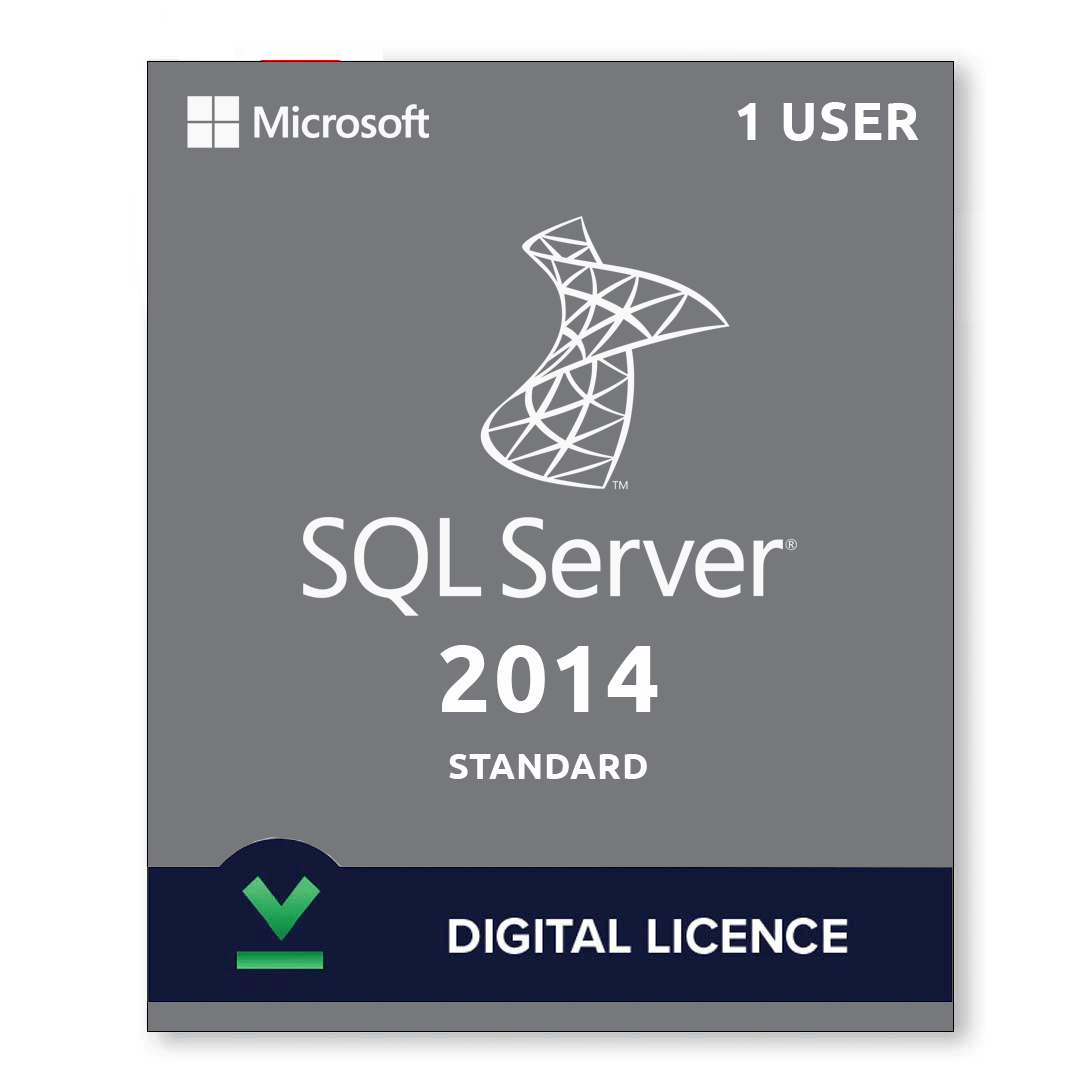Click the green download arrow icon

coord(280,922)
